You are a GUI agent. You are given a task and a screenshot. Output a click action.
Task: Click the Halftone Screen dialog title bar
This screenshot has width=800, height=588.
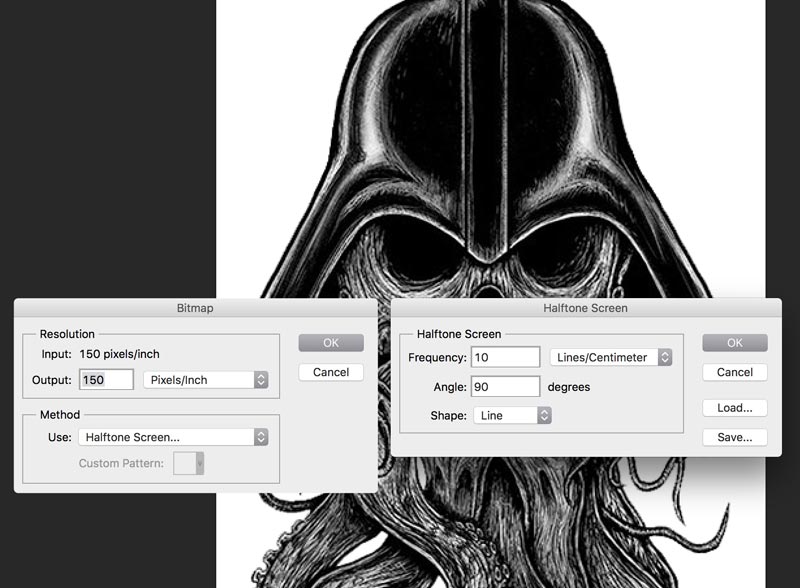[586, 308]
